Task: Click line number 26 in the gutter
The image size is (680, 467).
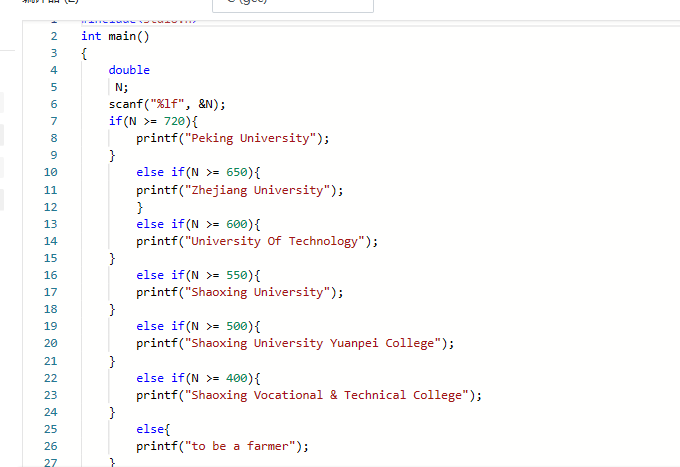Action: pos(50,447)
